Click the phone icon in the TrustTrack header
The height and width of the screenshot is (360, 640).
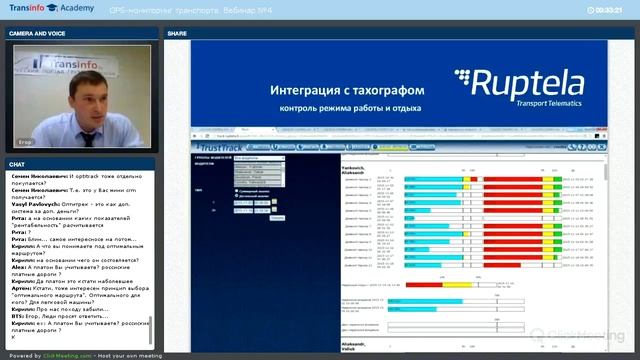(x=572, y=147)
